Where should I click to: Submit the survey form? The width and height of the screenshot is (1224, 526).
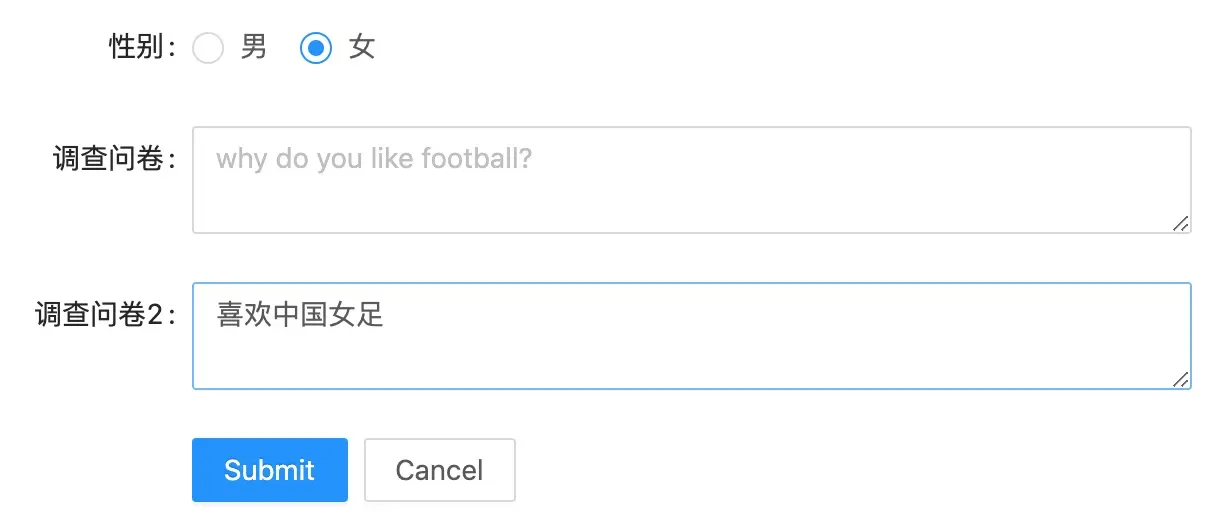(x=269, y=470)
